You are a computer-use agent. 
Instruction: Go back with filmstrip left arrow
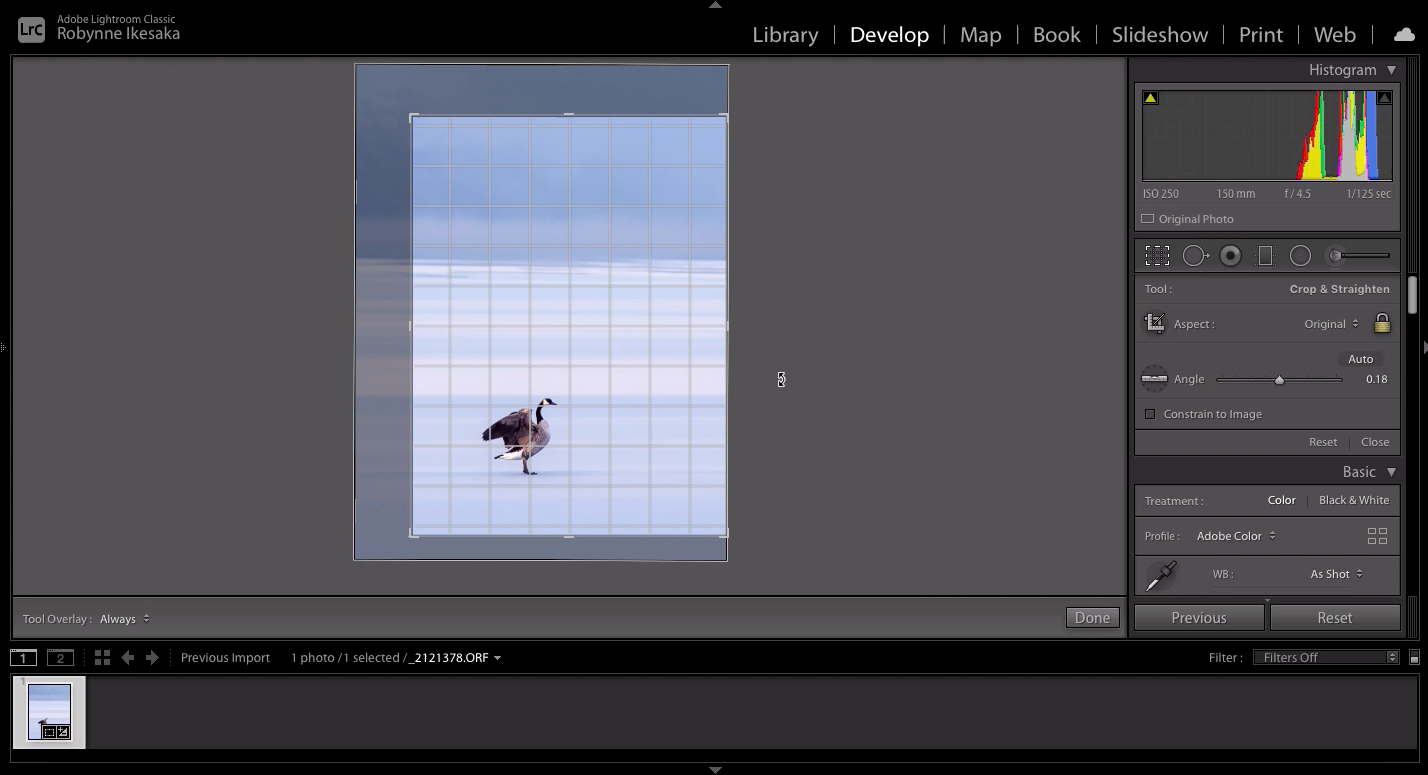coord(127,657)
